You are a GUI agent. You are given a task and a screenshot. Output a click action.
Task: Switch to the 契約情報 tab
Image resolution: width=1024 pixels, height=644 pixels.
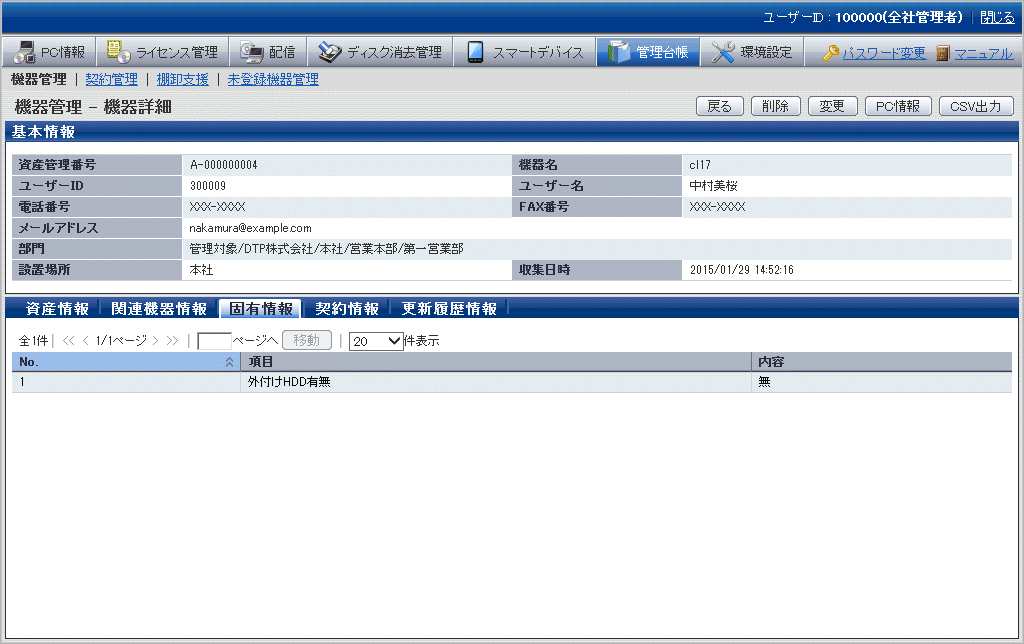347,308
